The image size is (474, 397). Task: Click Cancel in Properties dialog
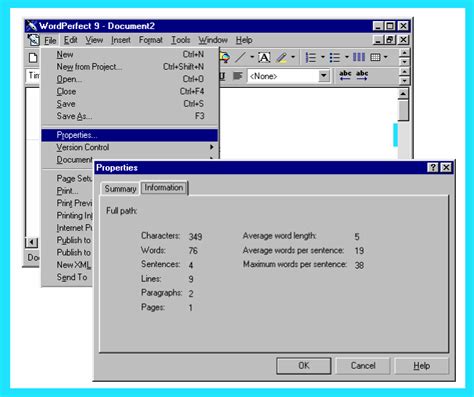tap(363, 366)
